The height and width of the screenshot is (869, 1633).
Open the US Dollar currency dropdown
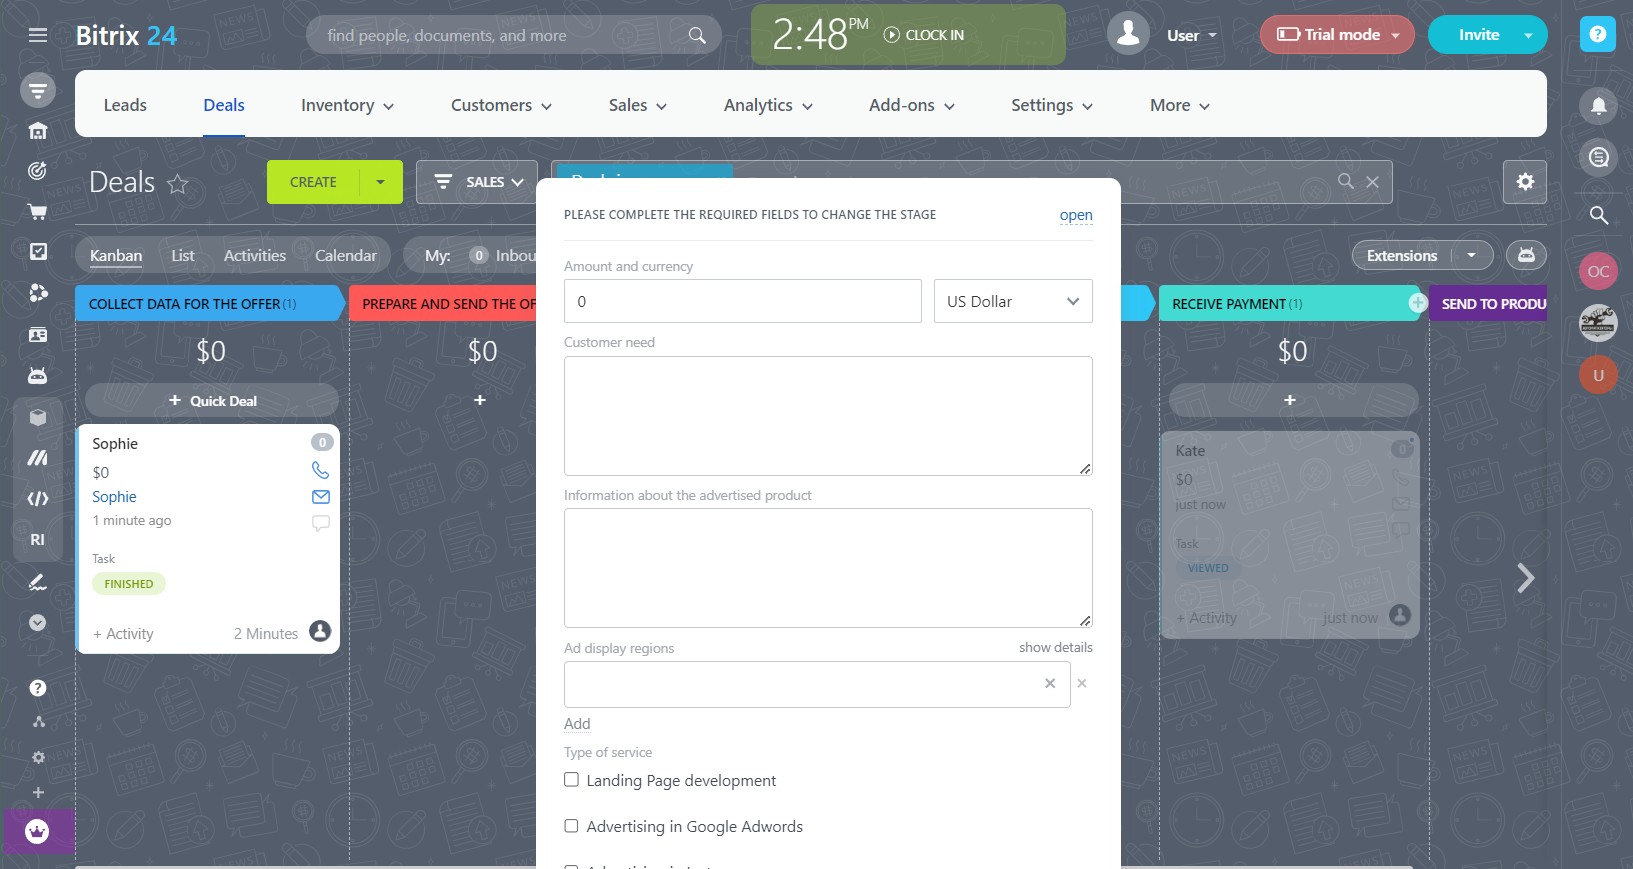(x=1012, y=301)
